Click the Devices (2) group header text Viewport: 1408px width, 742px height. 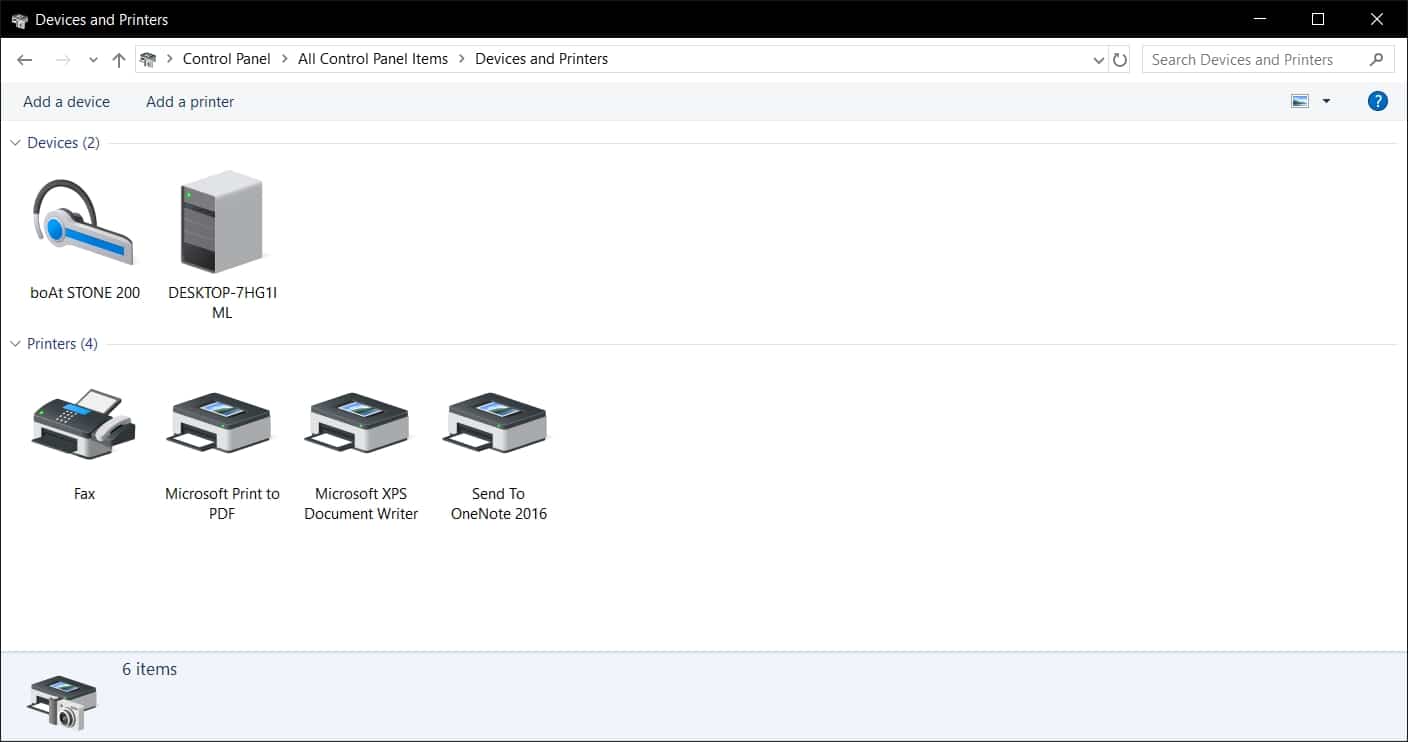(x=64, y=143)
